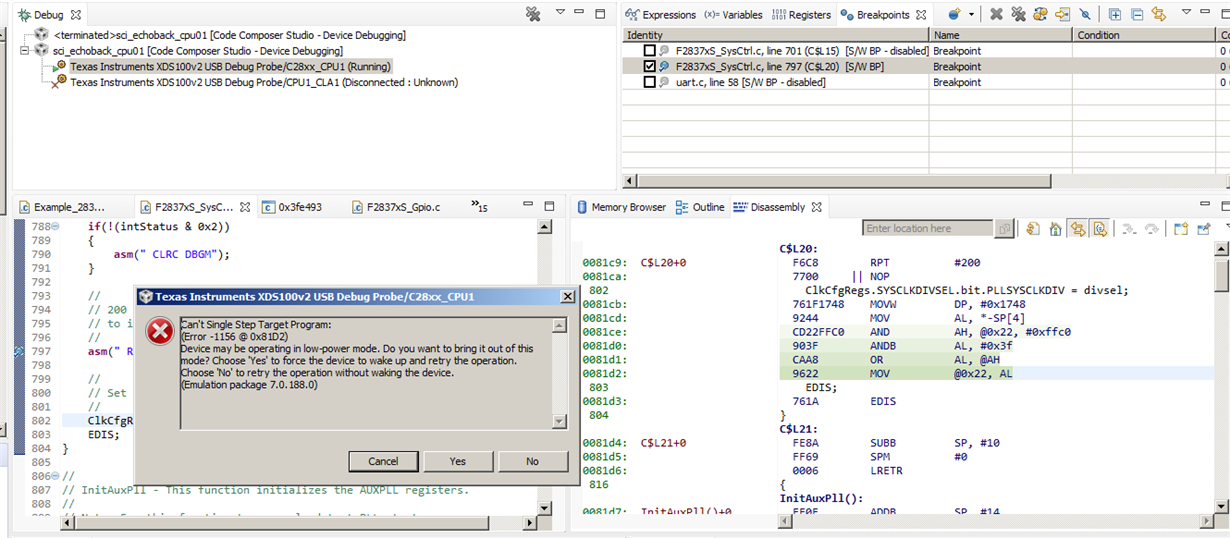Open the Registers tab
This screenshot has width=1230, height=538.
point(800,15)
